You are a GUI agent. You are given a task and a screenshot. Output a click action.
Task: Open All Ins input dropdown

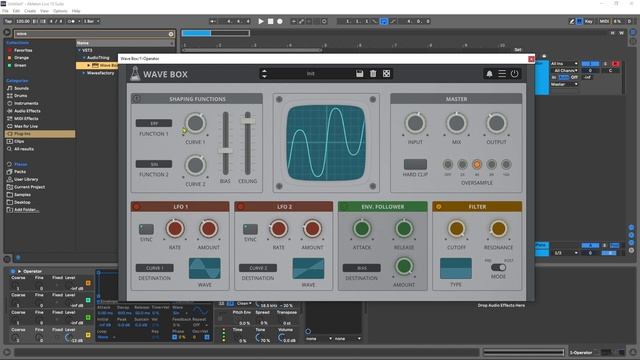coord(564,64)
